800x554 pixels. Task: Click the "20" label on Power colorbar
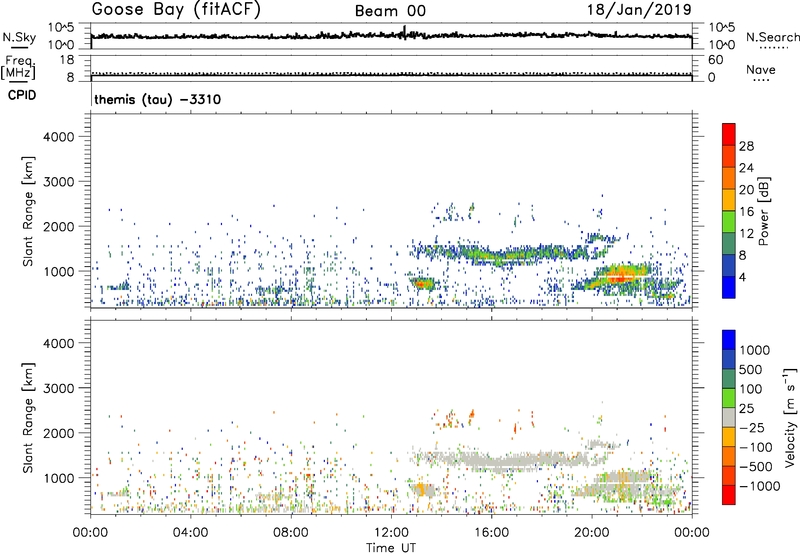coord(746,190)
